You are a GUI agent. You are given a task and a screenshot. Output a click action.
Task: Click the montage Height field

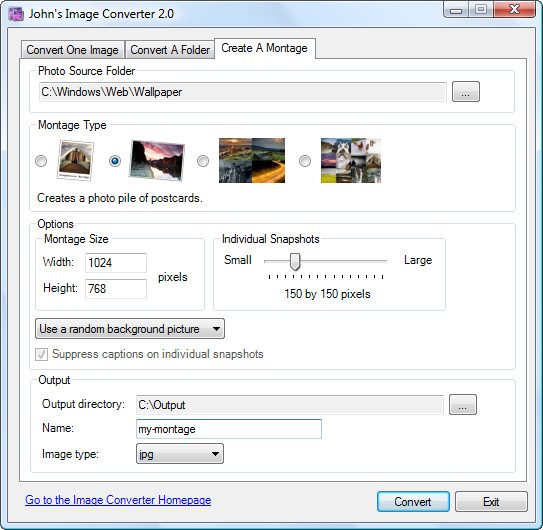(116, 289)
